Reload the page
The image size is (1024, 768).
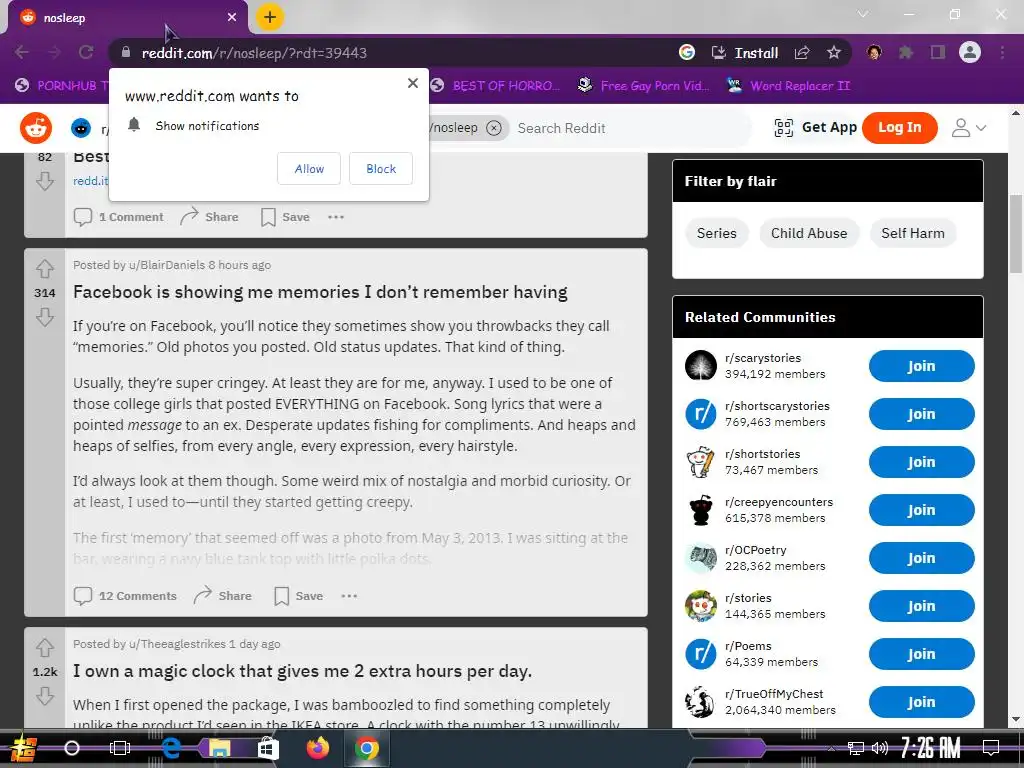pyautogui.click(x=86, y=52)
